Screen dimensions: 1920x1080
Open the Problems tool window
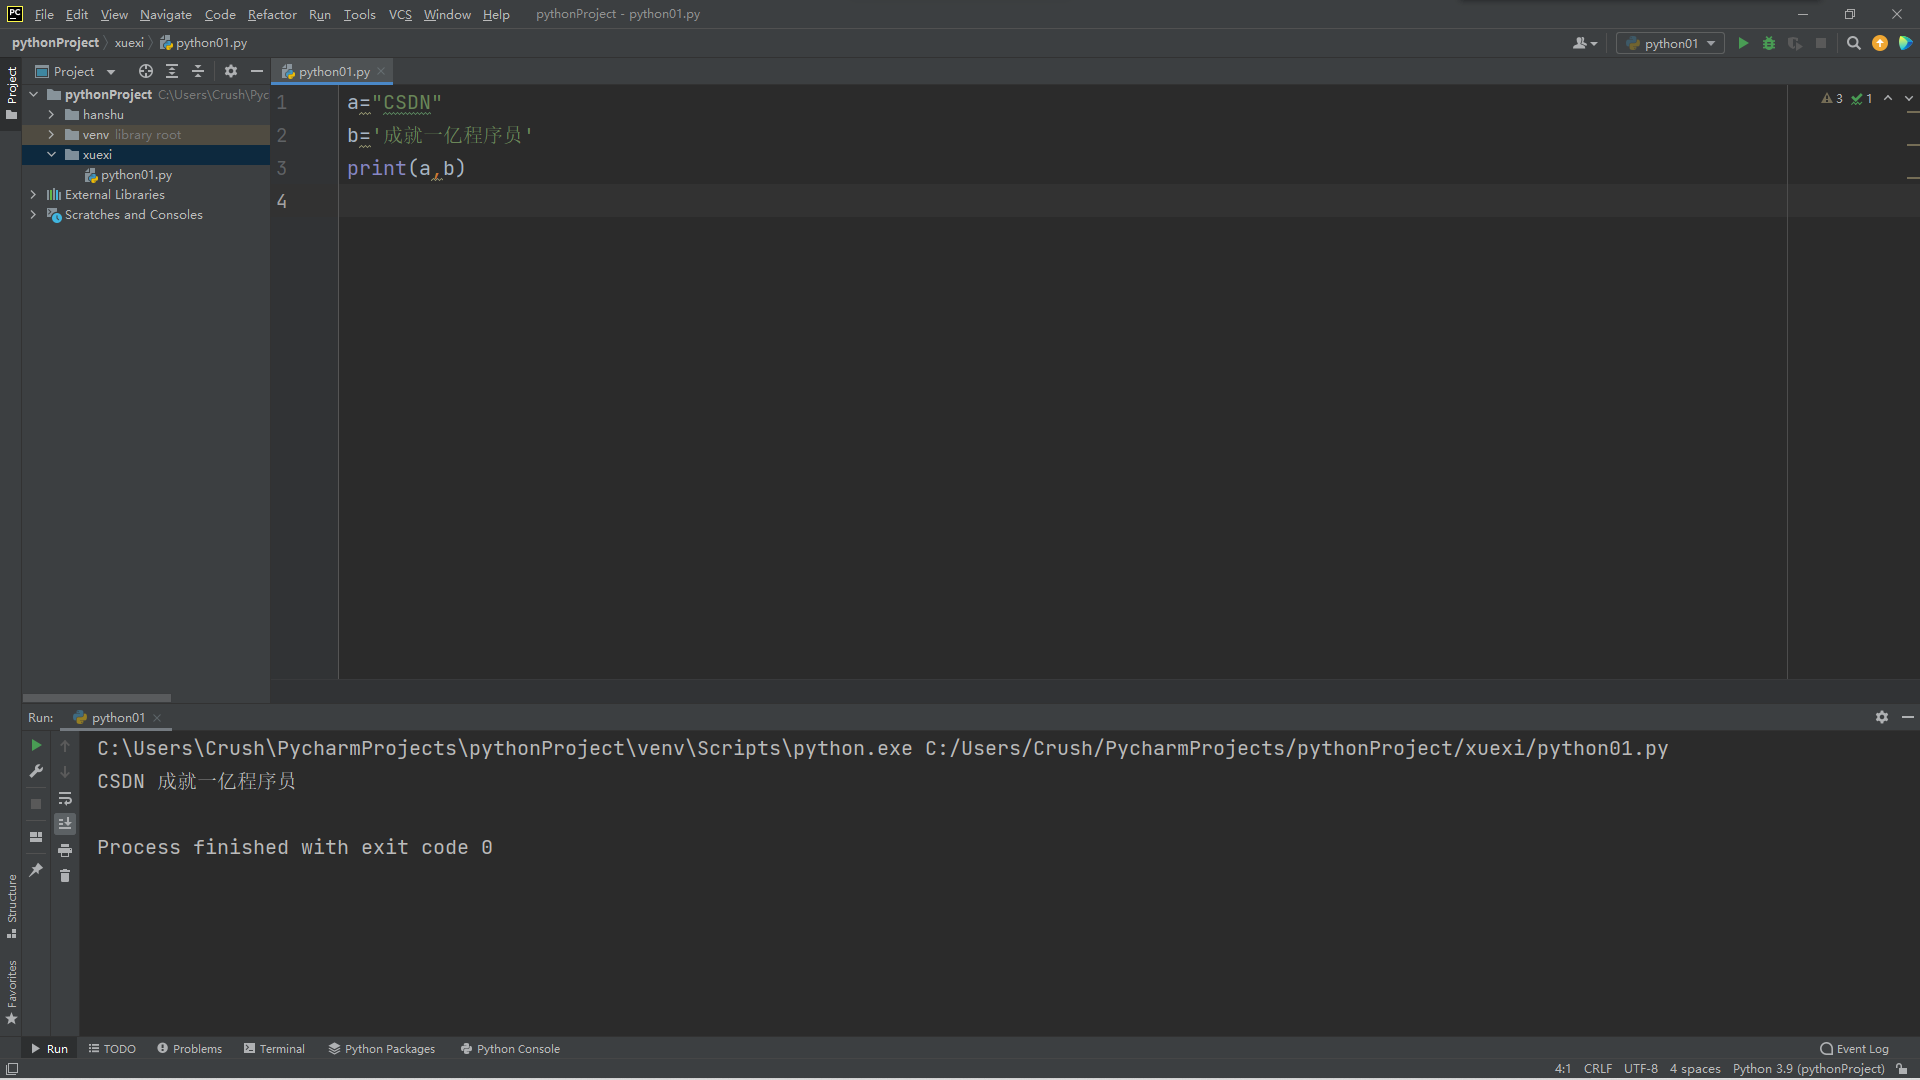189,1048
